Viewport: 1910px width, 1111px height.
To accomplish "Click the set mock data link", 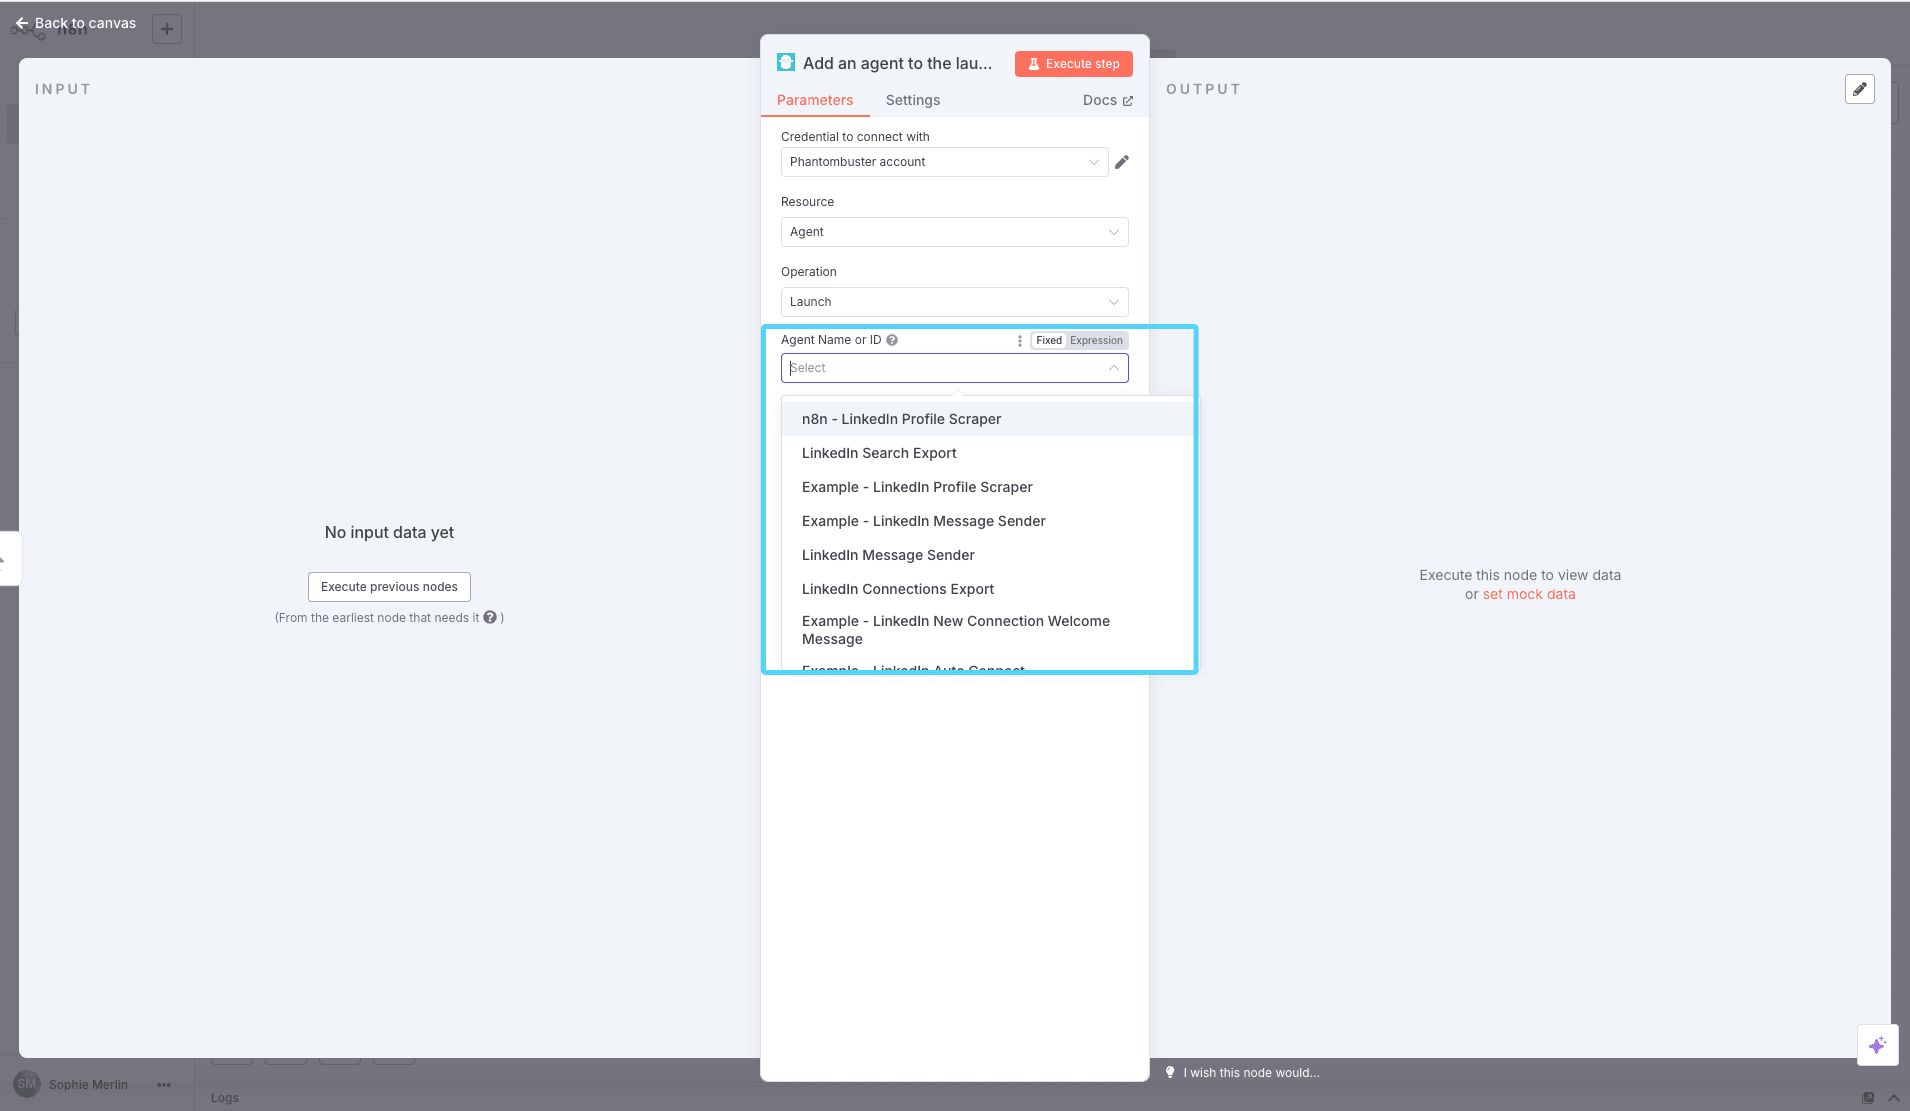I will coord(1529,594).
